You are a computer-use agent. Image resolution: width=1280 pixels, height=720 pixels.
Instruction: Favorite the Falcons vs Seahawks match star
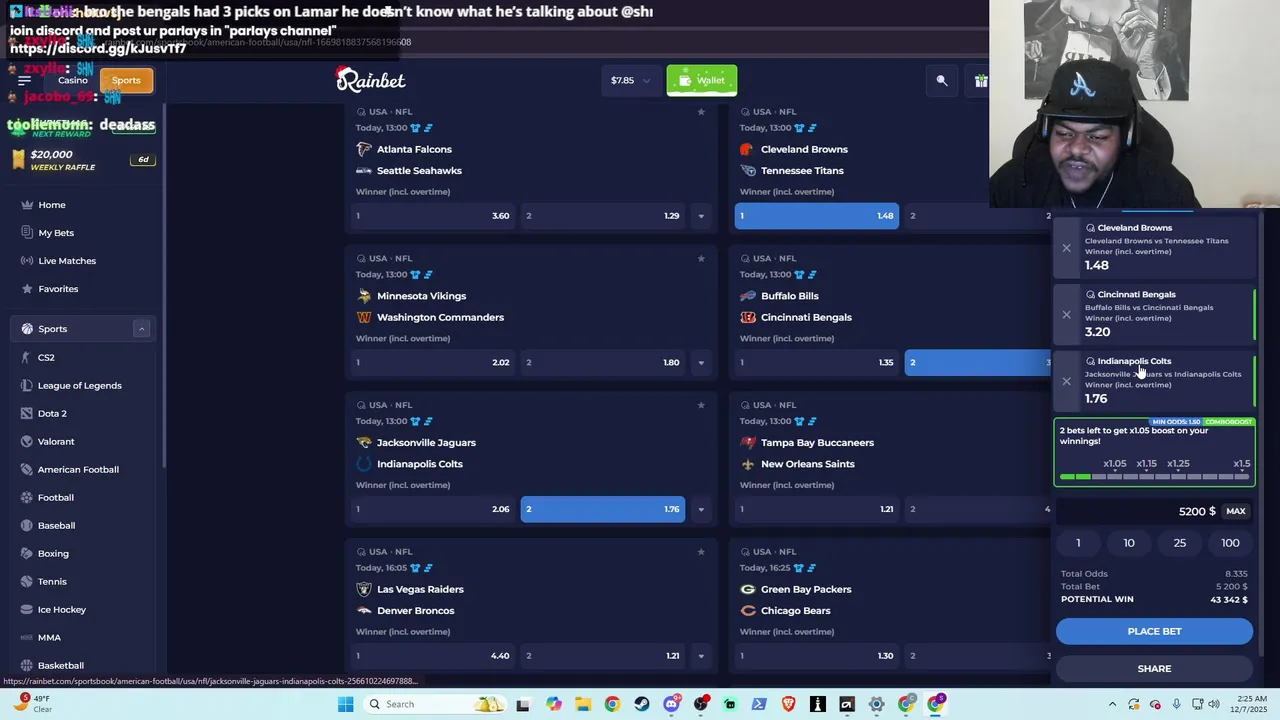click(701, 111)
